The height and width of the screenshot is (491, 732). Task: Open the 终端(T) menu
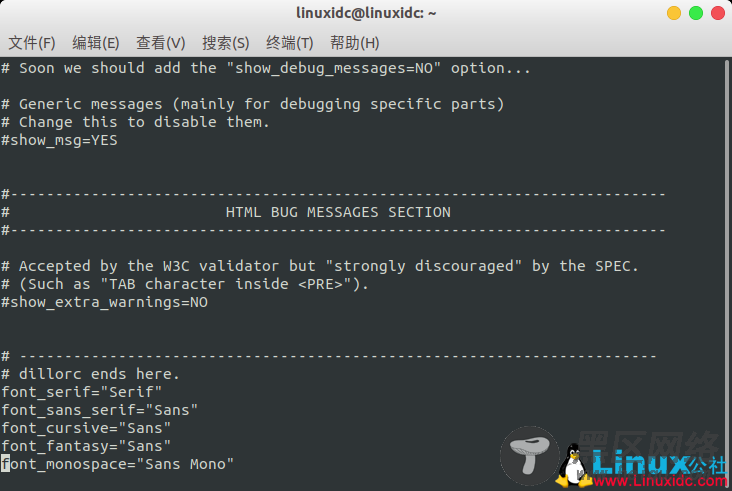coord(289,43)
